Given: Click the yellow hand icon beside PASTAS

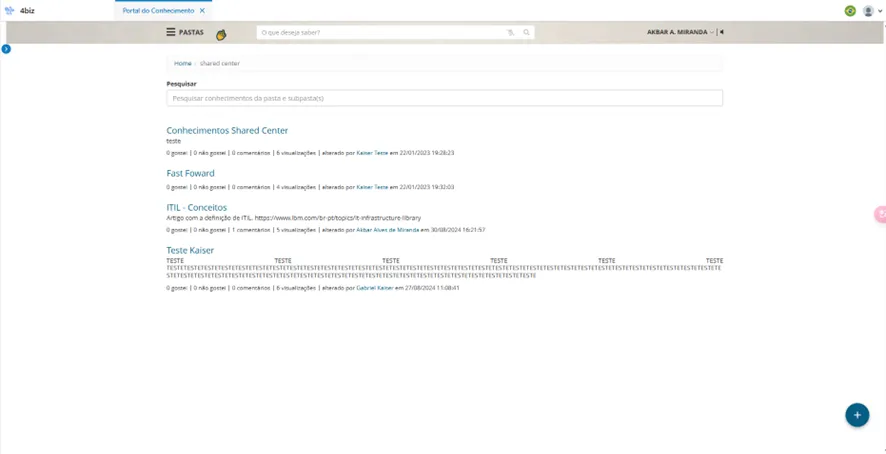Looking at the screenshot, I should (x=221, y=35).
